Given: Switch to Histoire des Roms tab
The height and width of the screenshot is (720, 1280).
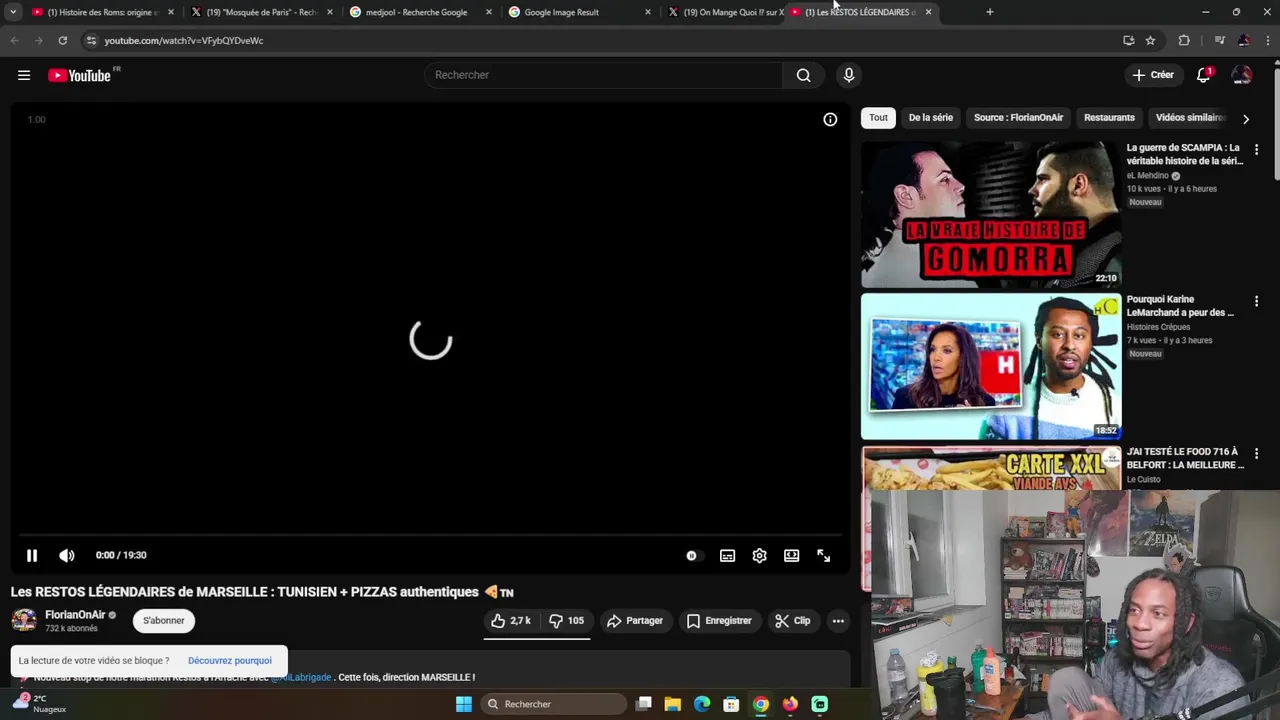Looking at the screenshot, I should coord(103,12).
